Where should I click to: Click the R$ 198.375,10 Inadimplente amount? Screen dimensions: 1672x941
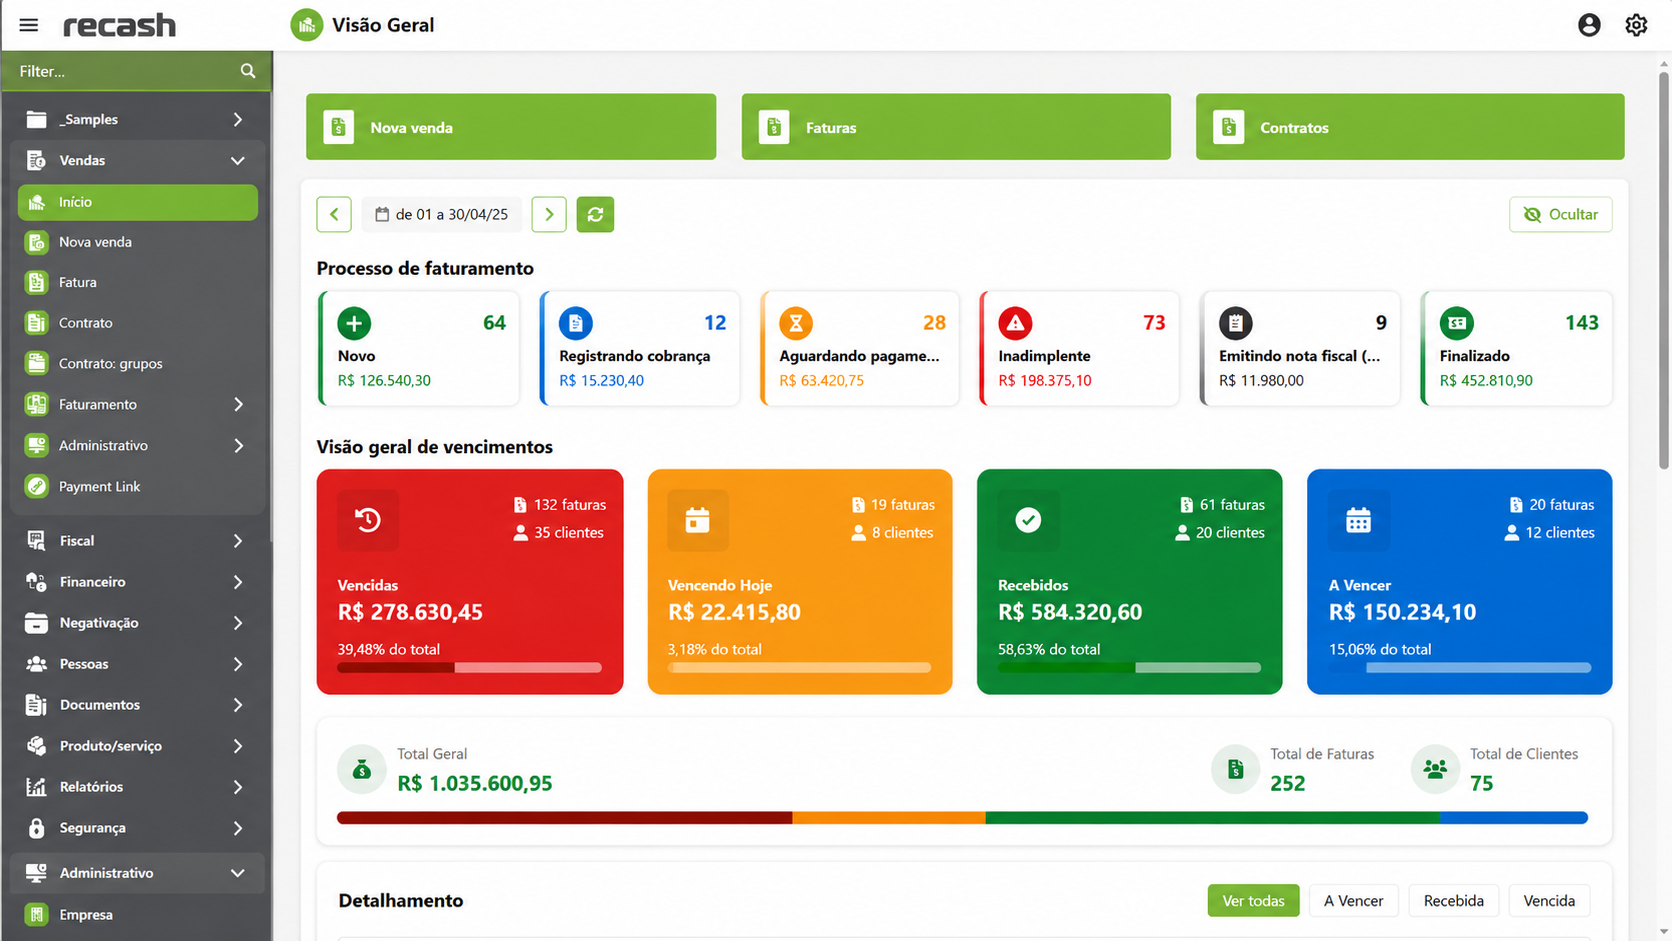(x=1045, y=380)
